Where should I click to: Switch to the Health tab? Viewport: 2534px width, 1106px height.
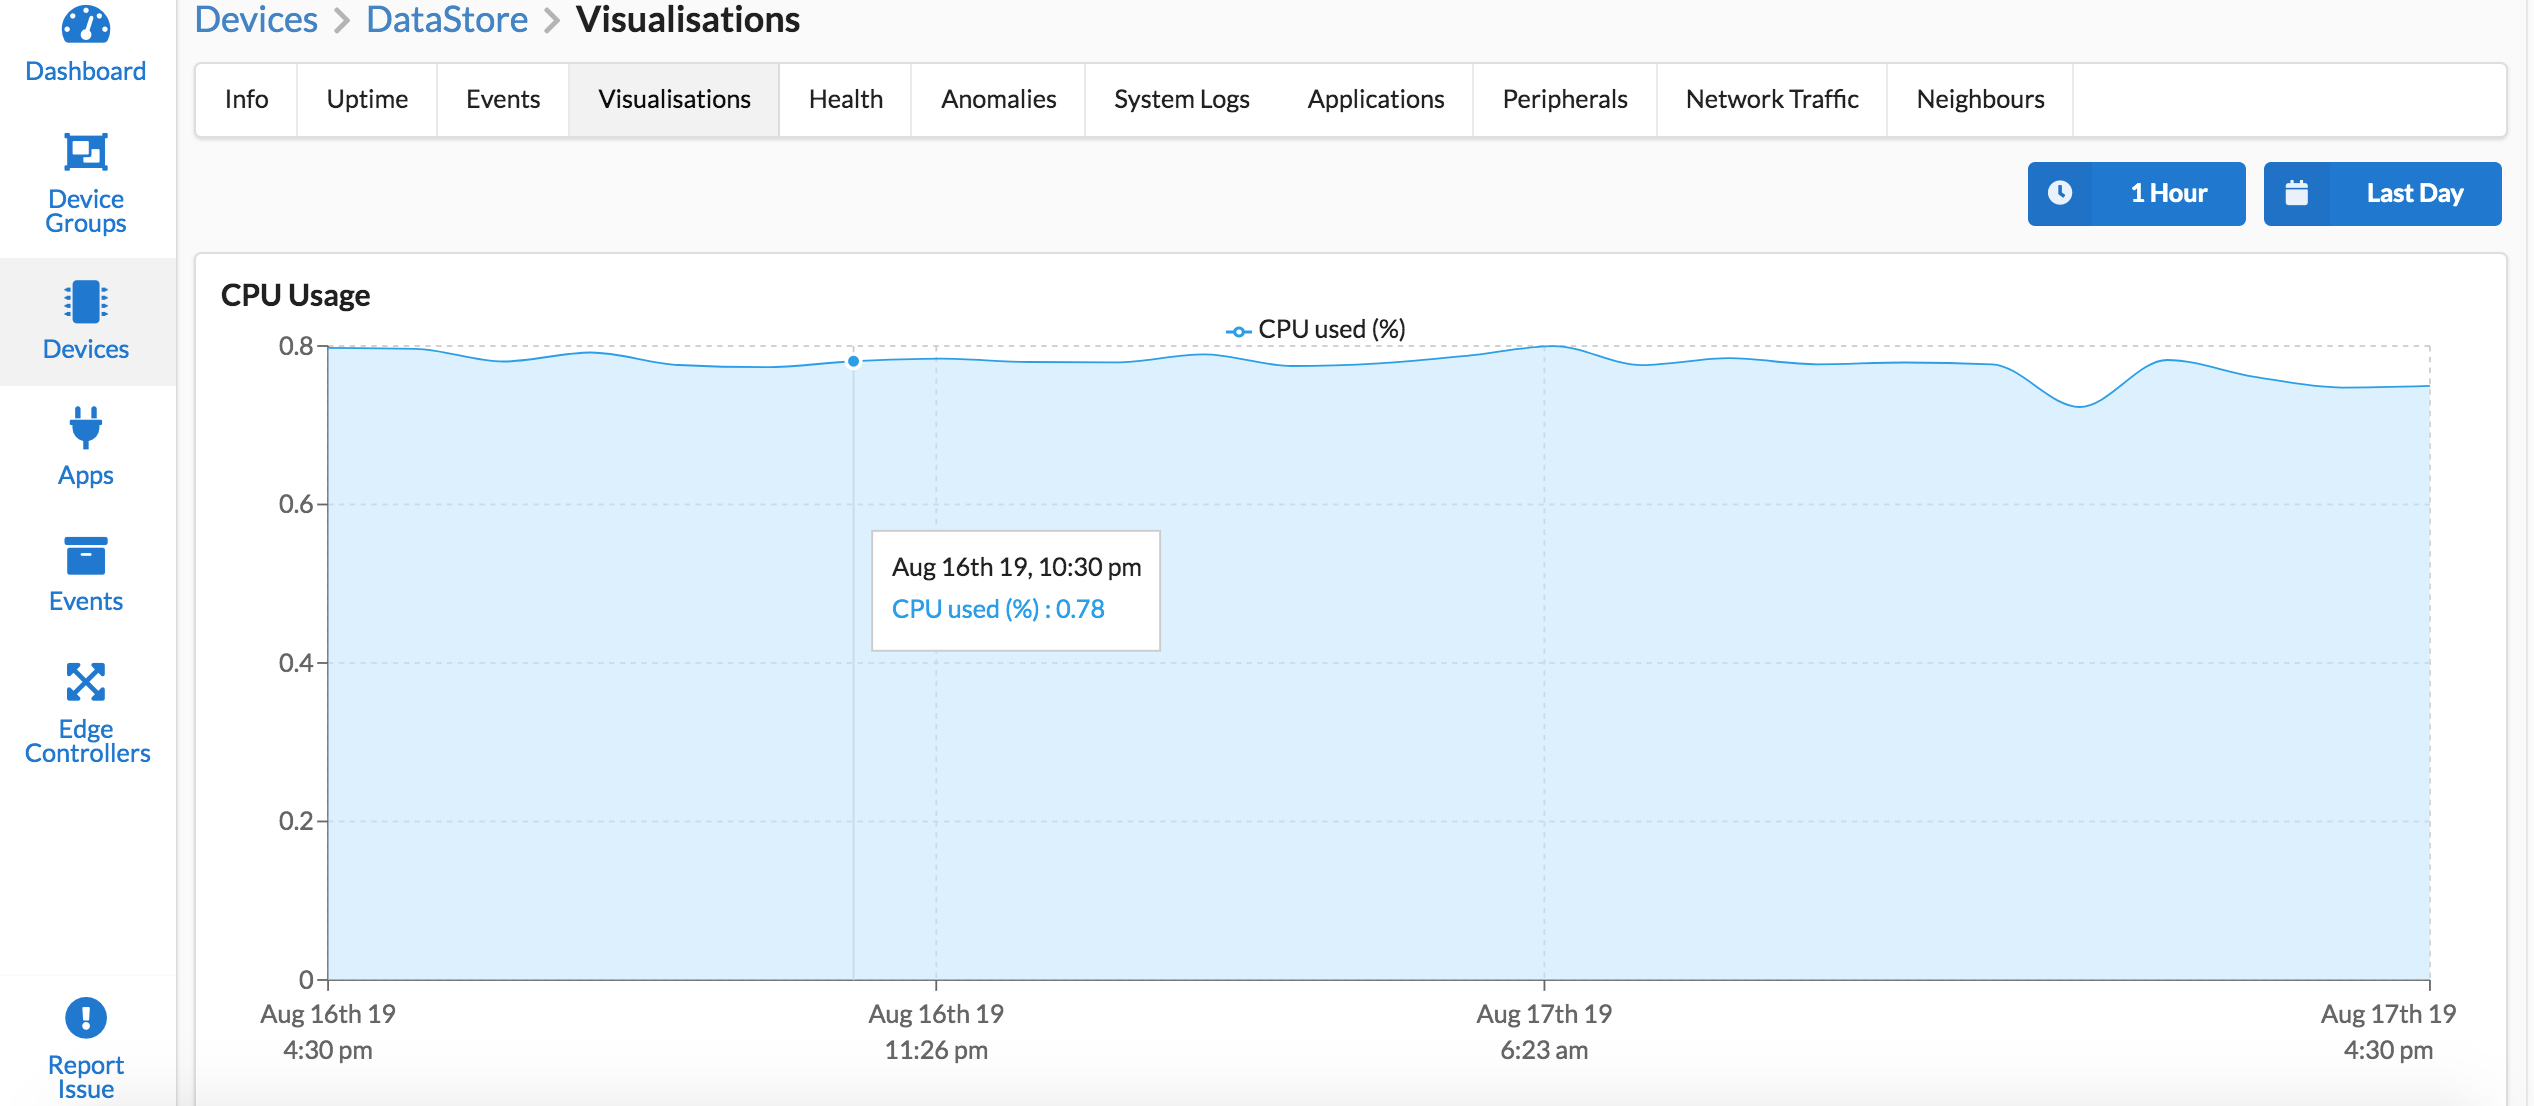coord(845,99)
